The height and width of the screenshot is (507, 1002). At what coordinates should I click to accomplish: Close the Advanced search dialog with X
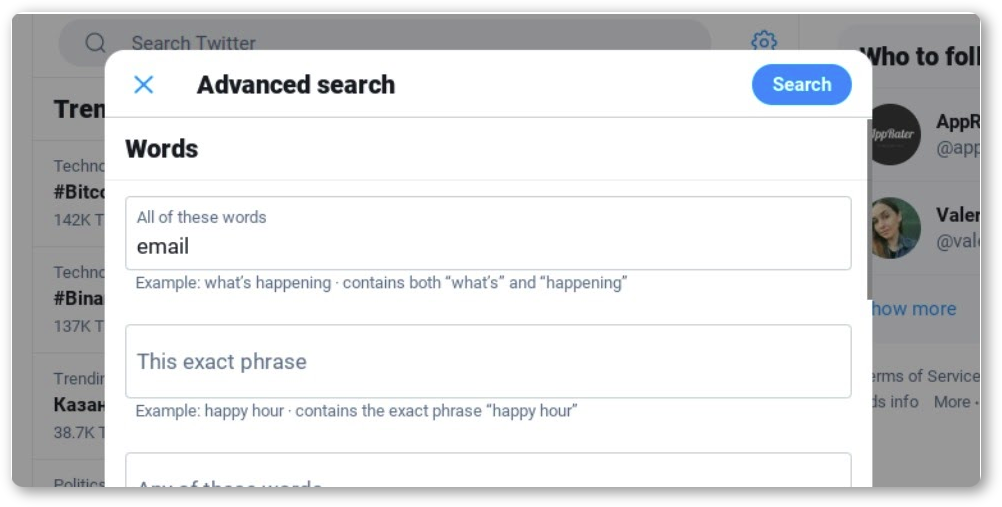tap(144, 84)
